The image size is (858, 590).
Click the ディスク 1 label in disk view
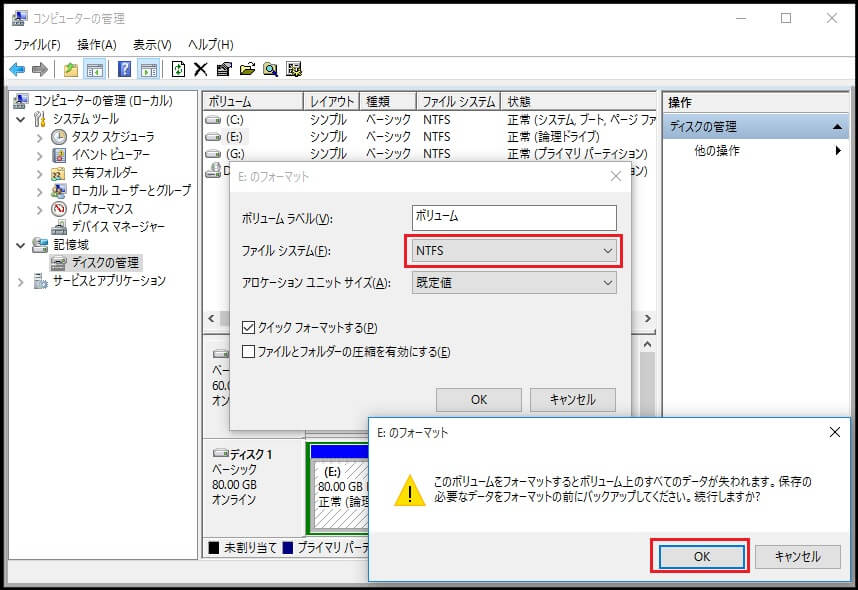coord(250,454)
